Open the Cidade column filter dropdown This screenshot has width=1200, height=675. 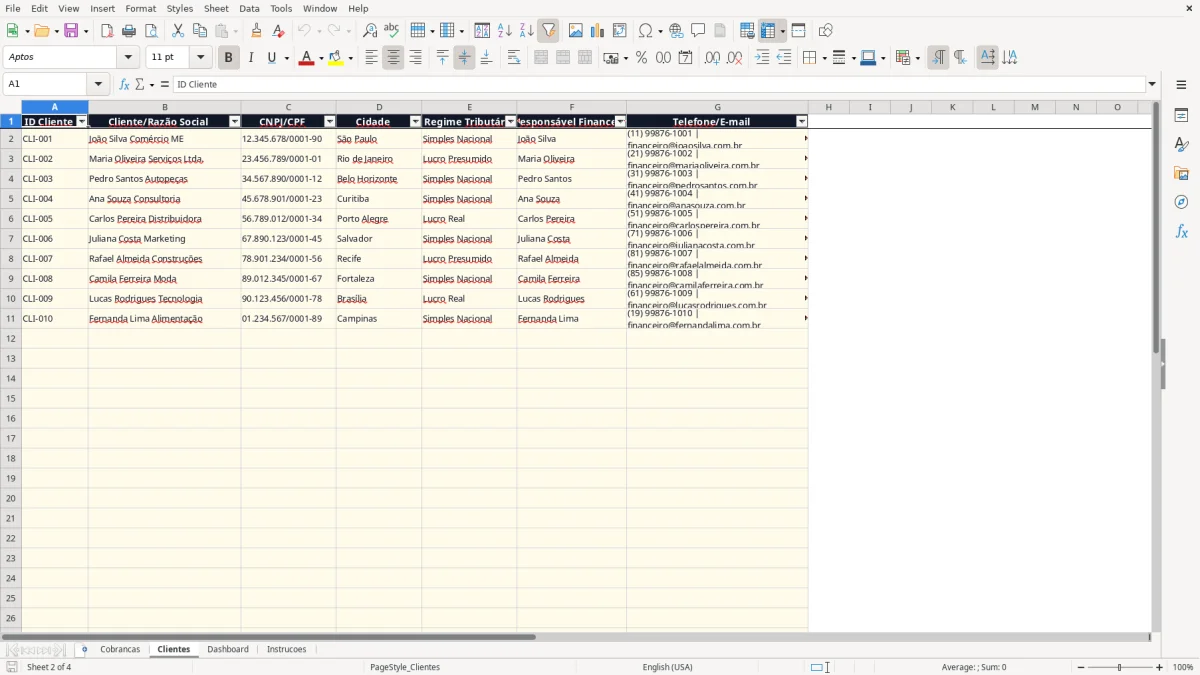click(415, 121)
